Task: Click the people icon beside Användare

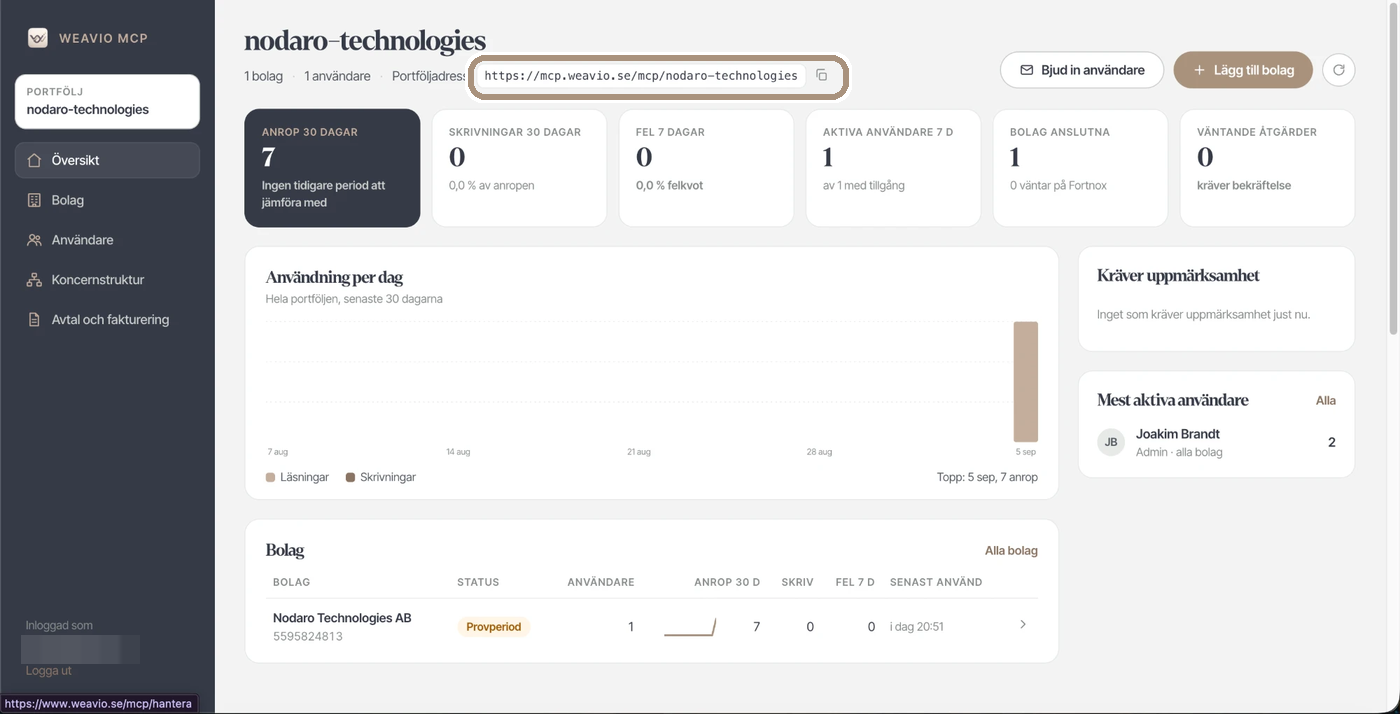Action: [x=34, y=240]
